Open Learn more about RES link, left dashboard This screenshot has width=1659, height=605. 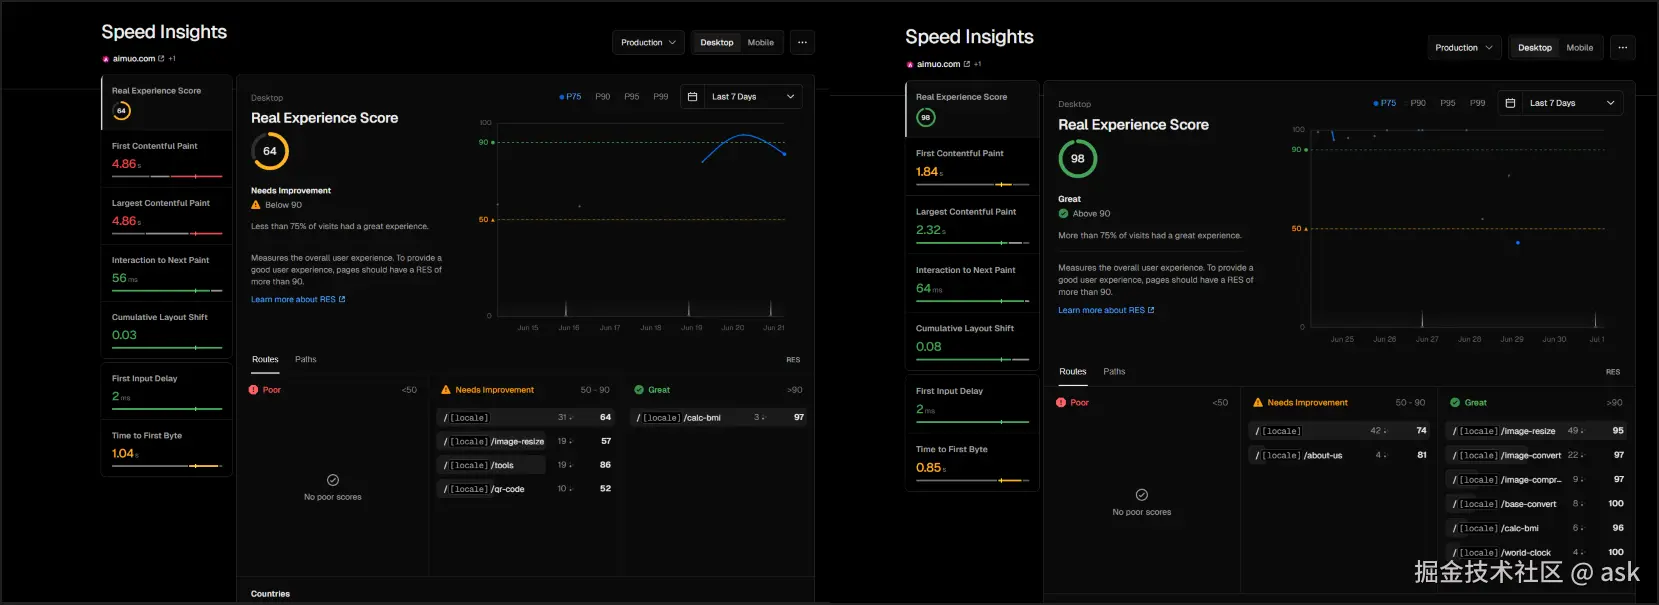tap(298, 299)
